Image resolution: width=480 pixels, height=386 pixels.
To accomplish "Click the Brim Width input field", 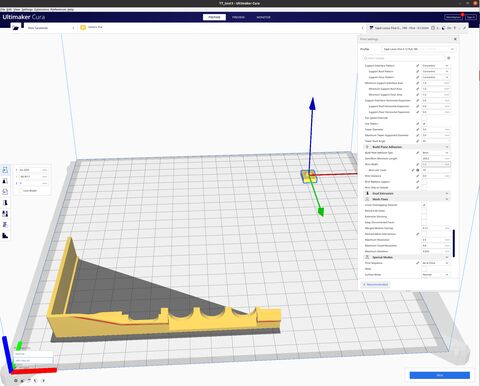I will [436, 164].
